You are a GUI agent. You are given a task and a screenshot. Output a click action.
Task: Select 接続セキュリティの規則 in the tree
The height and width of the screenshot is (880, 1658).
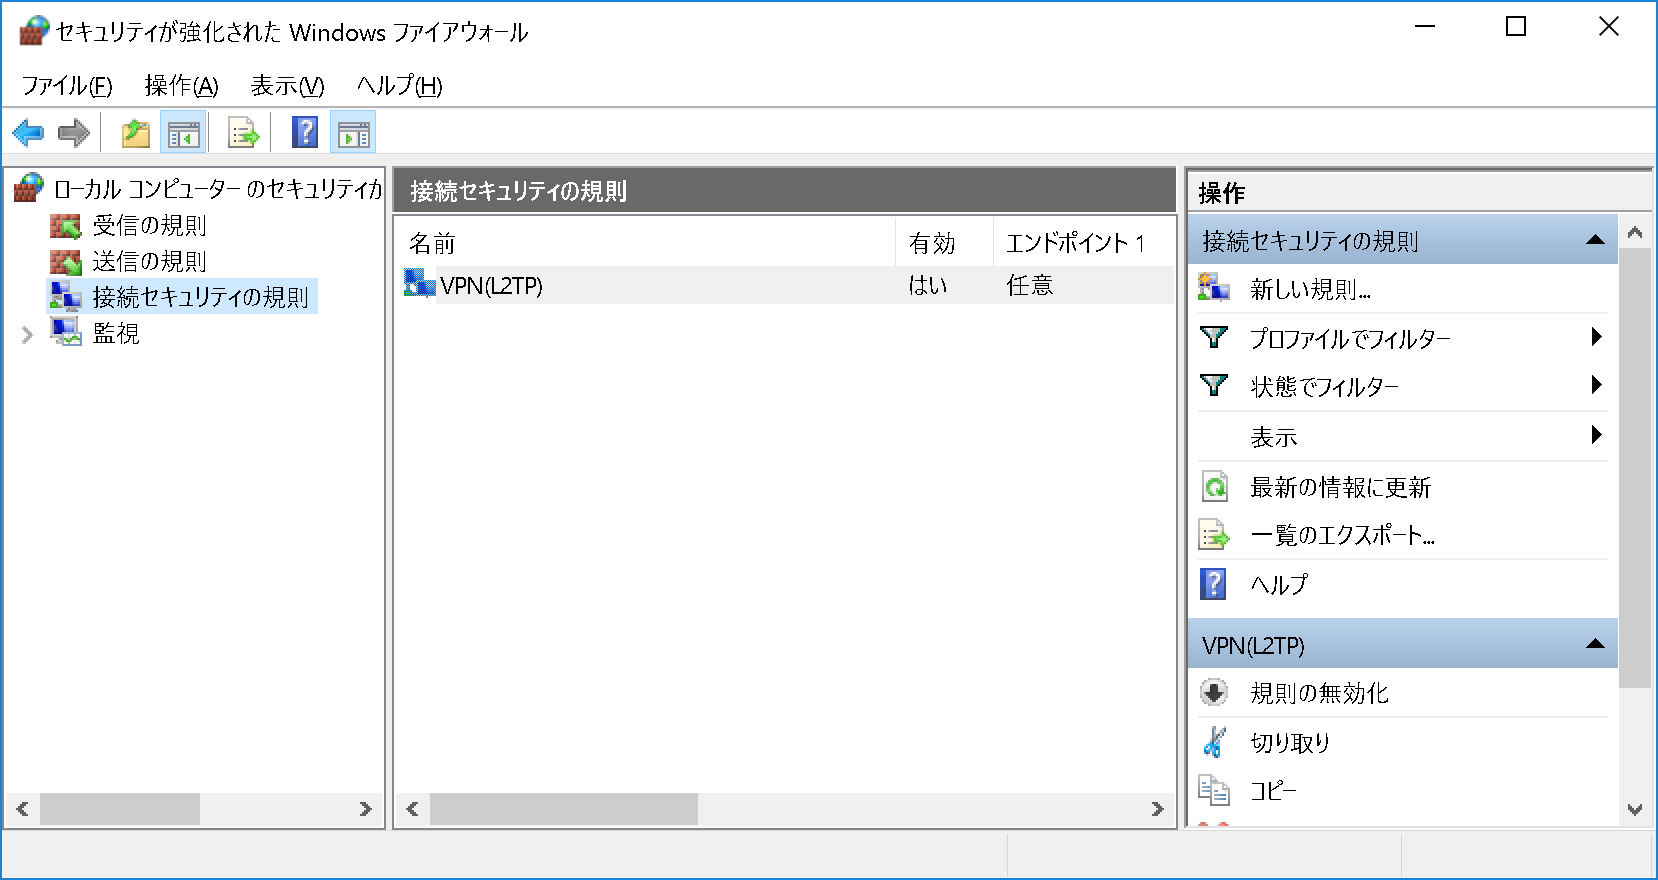click(x=200, y=297)
